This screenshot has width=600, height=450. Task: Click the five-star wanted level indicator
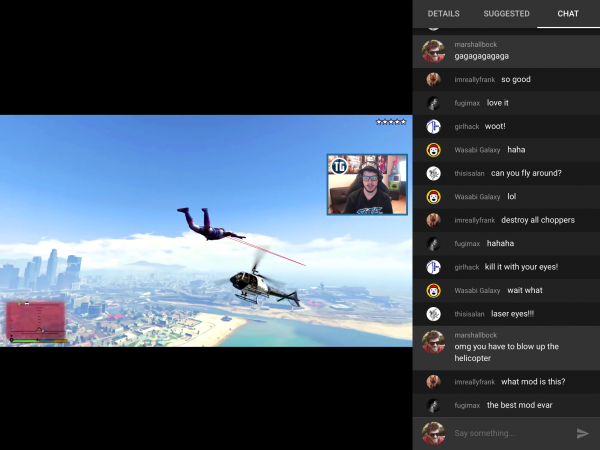click(391, 122)
